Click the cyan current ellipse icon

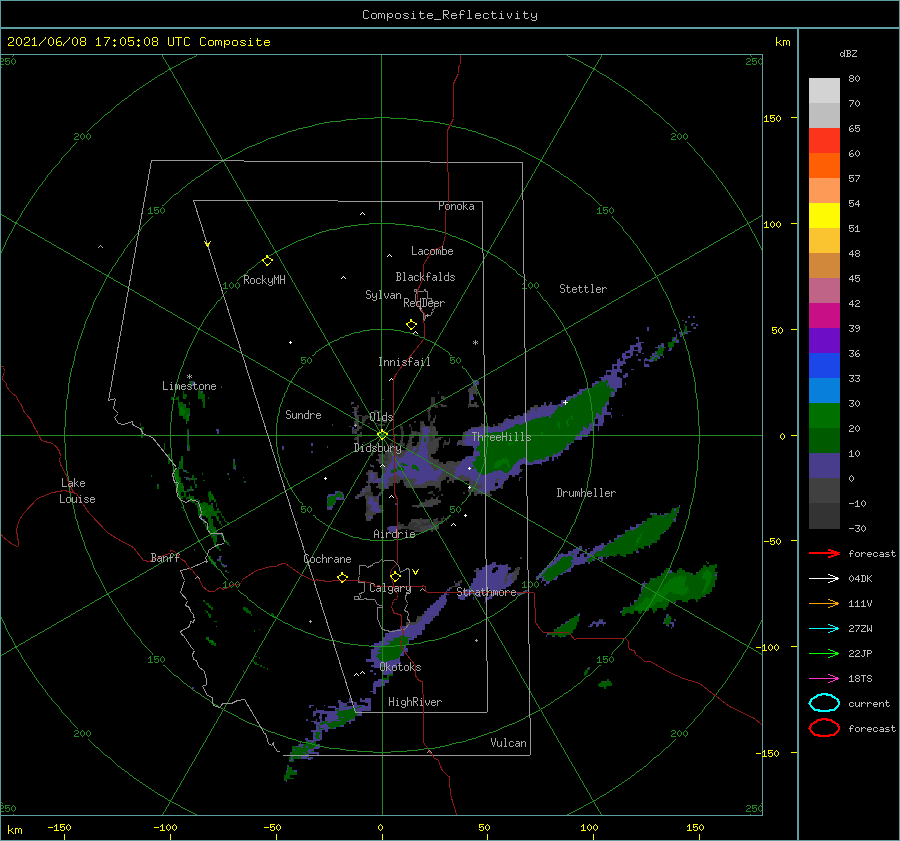click(x=824, y=703)
